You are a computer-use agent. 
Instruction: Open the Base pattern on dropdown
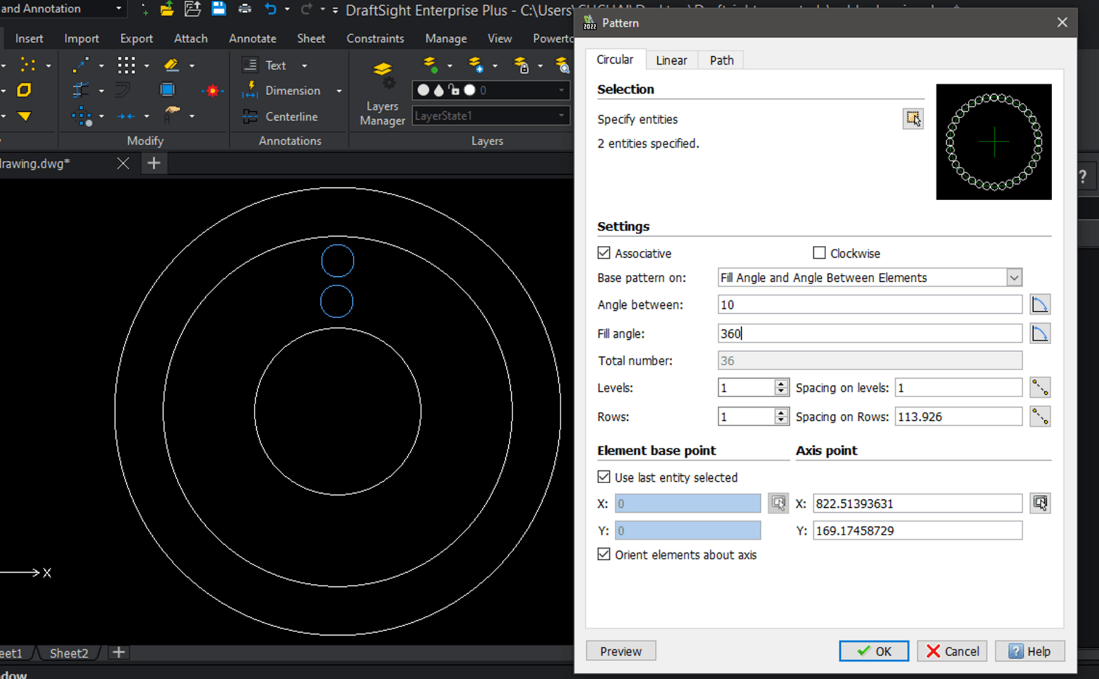tap(1014, 277)
